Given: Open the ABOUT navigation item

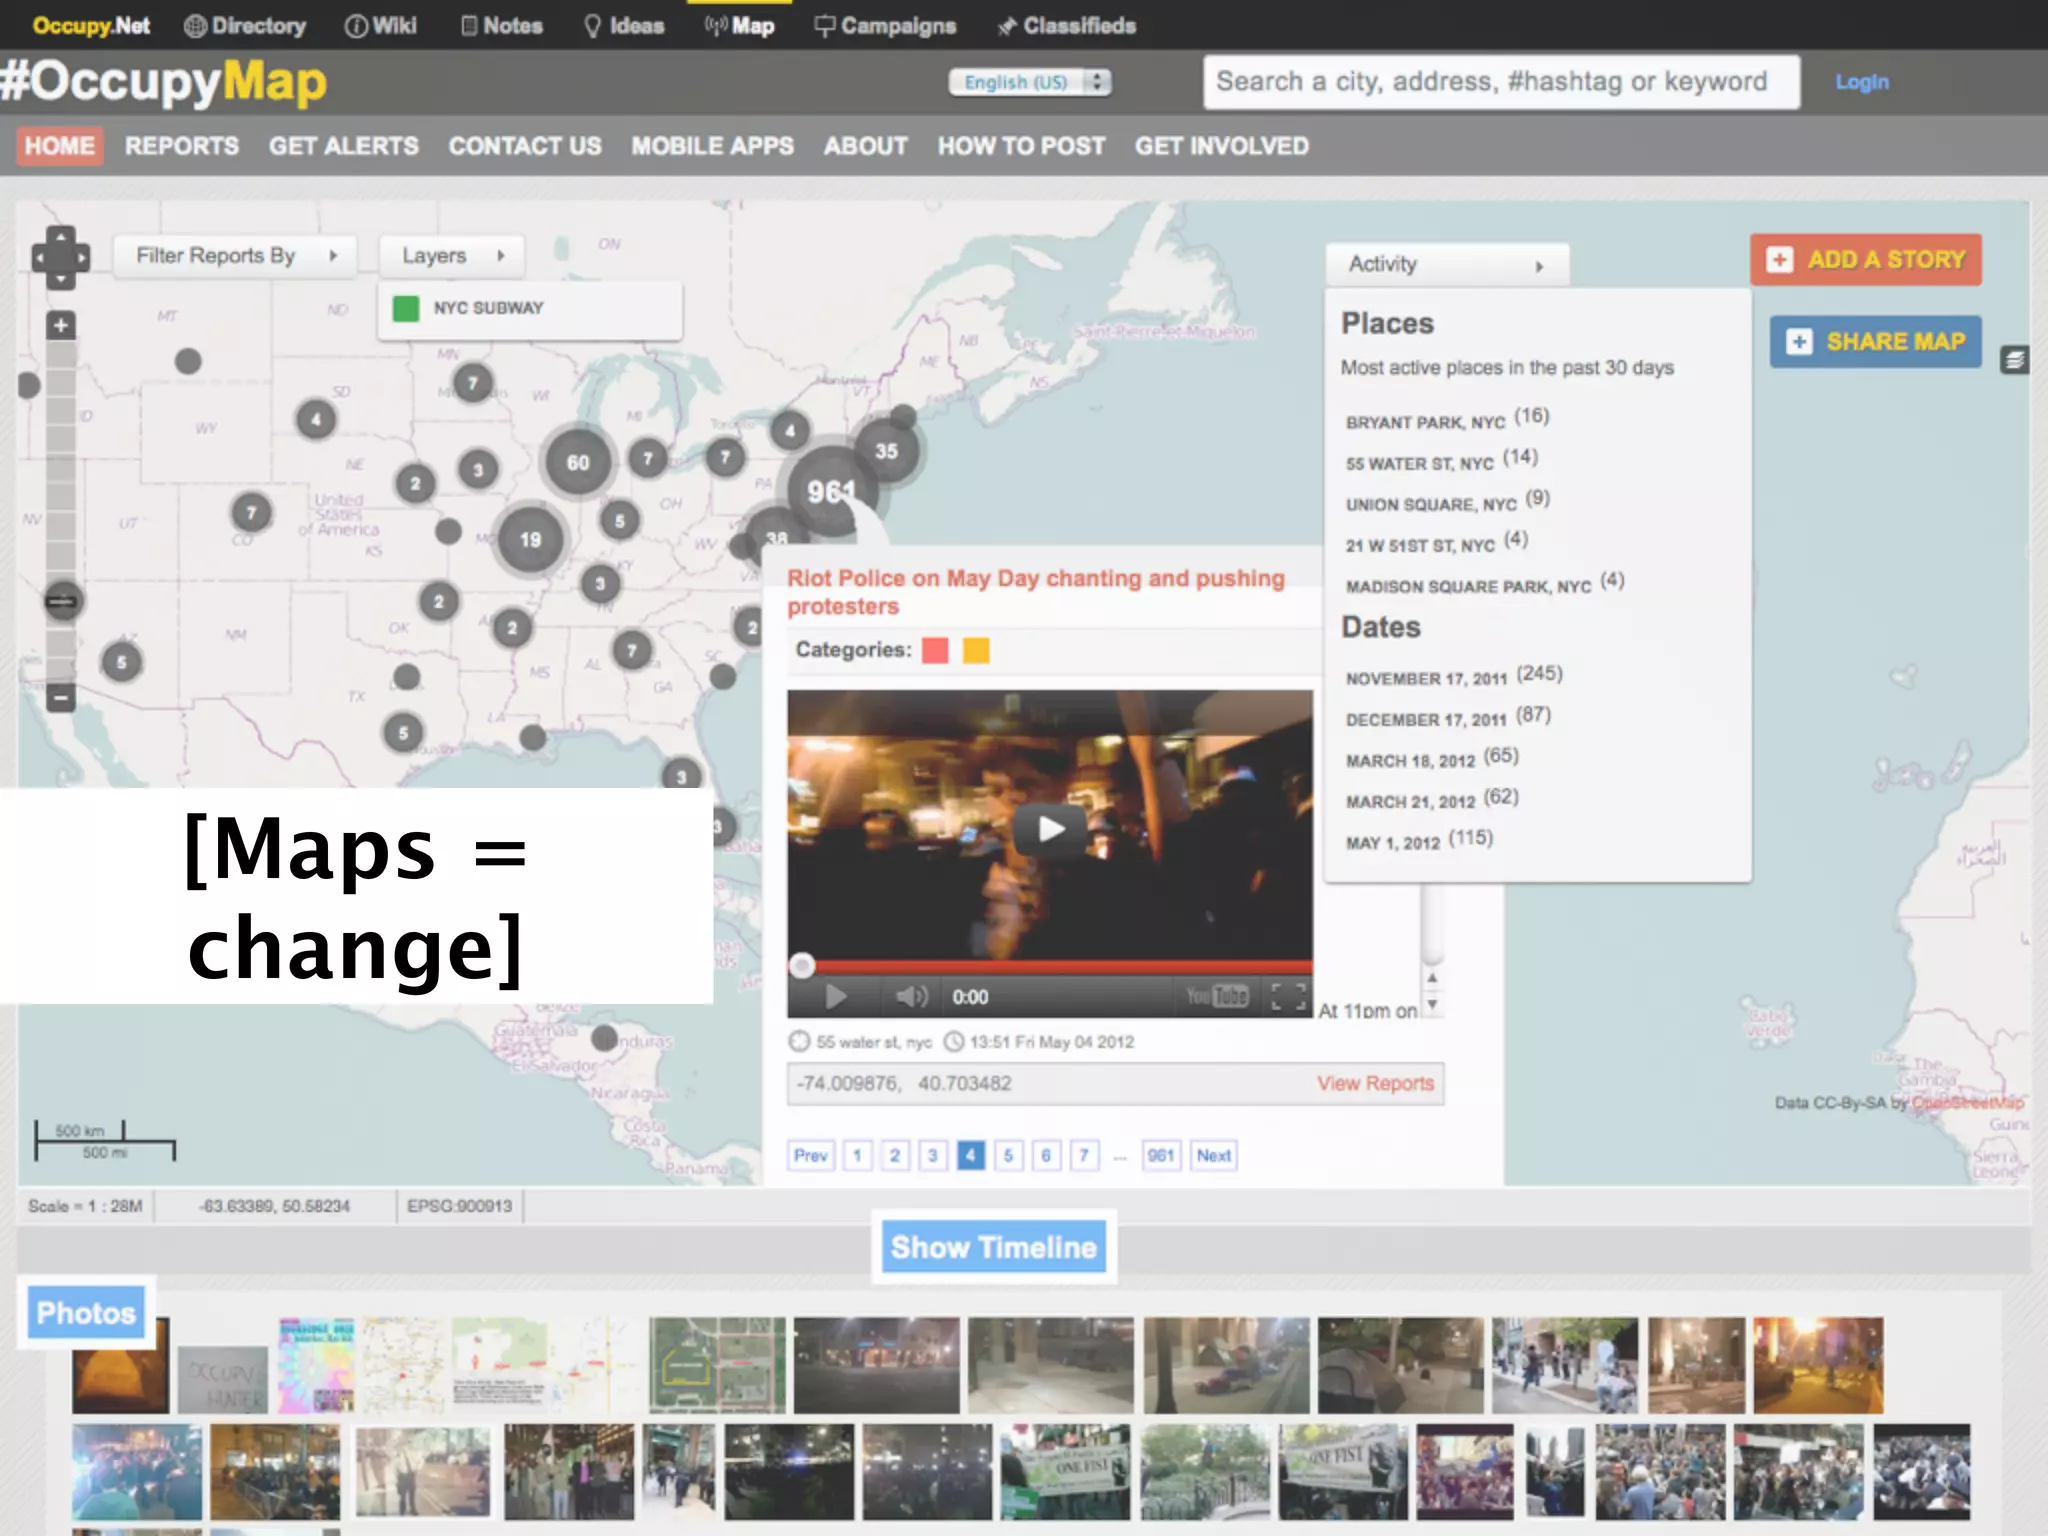Looking at the screenshot, I should pyautogui.click(x=866, y=146).
